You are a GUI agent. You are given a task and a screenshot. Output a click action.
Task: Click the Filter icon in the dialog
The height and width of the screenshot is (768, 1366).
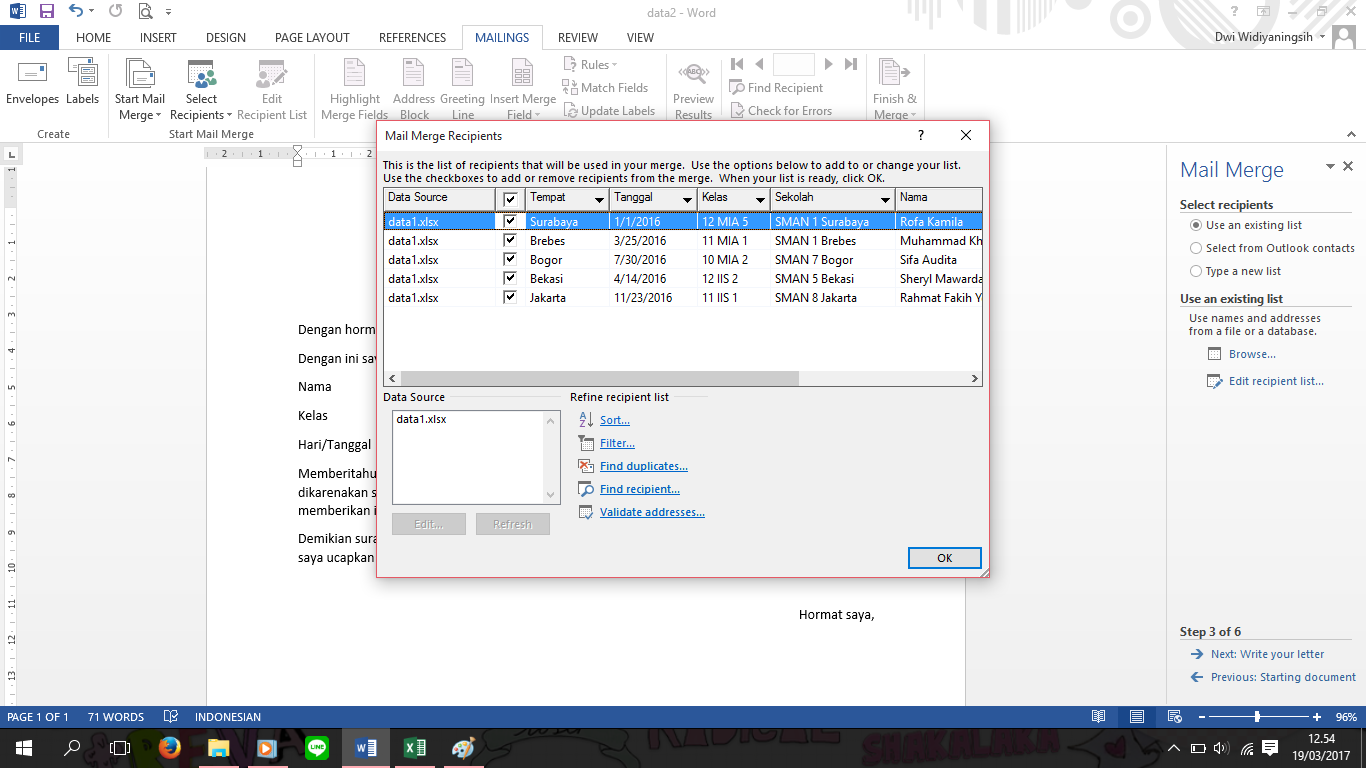coord(587,443)
